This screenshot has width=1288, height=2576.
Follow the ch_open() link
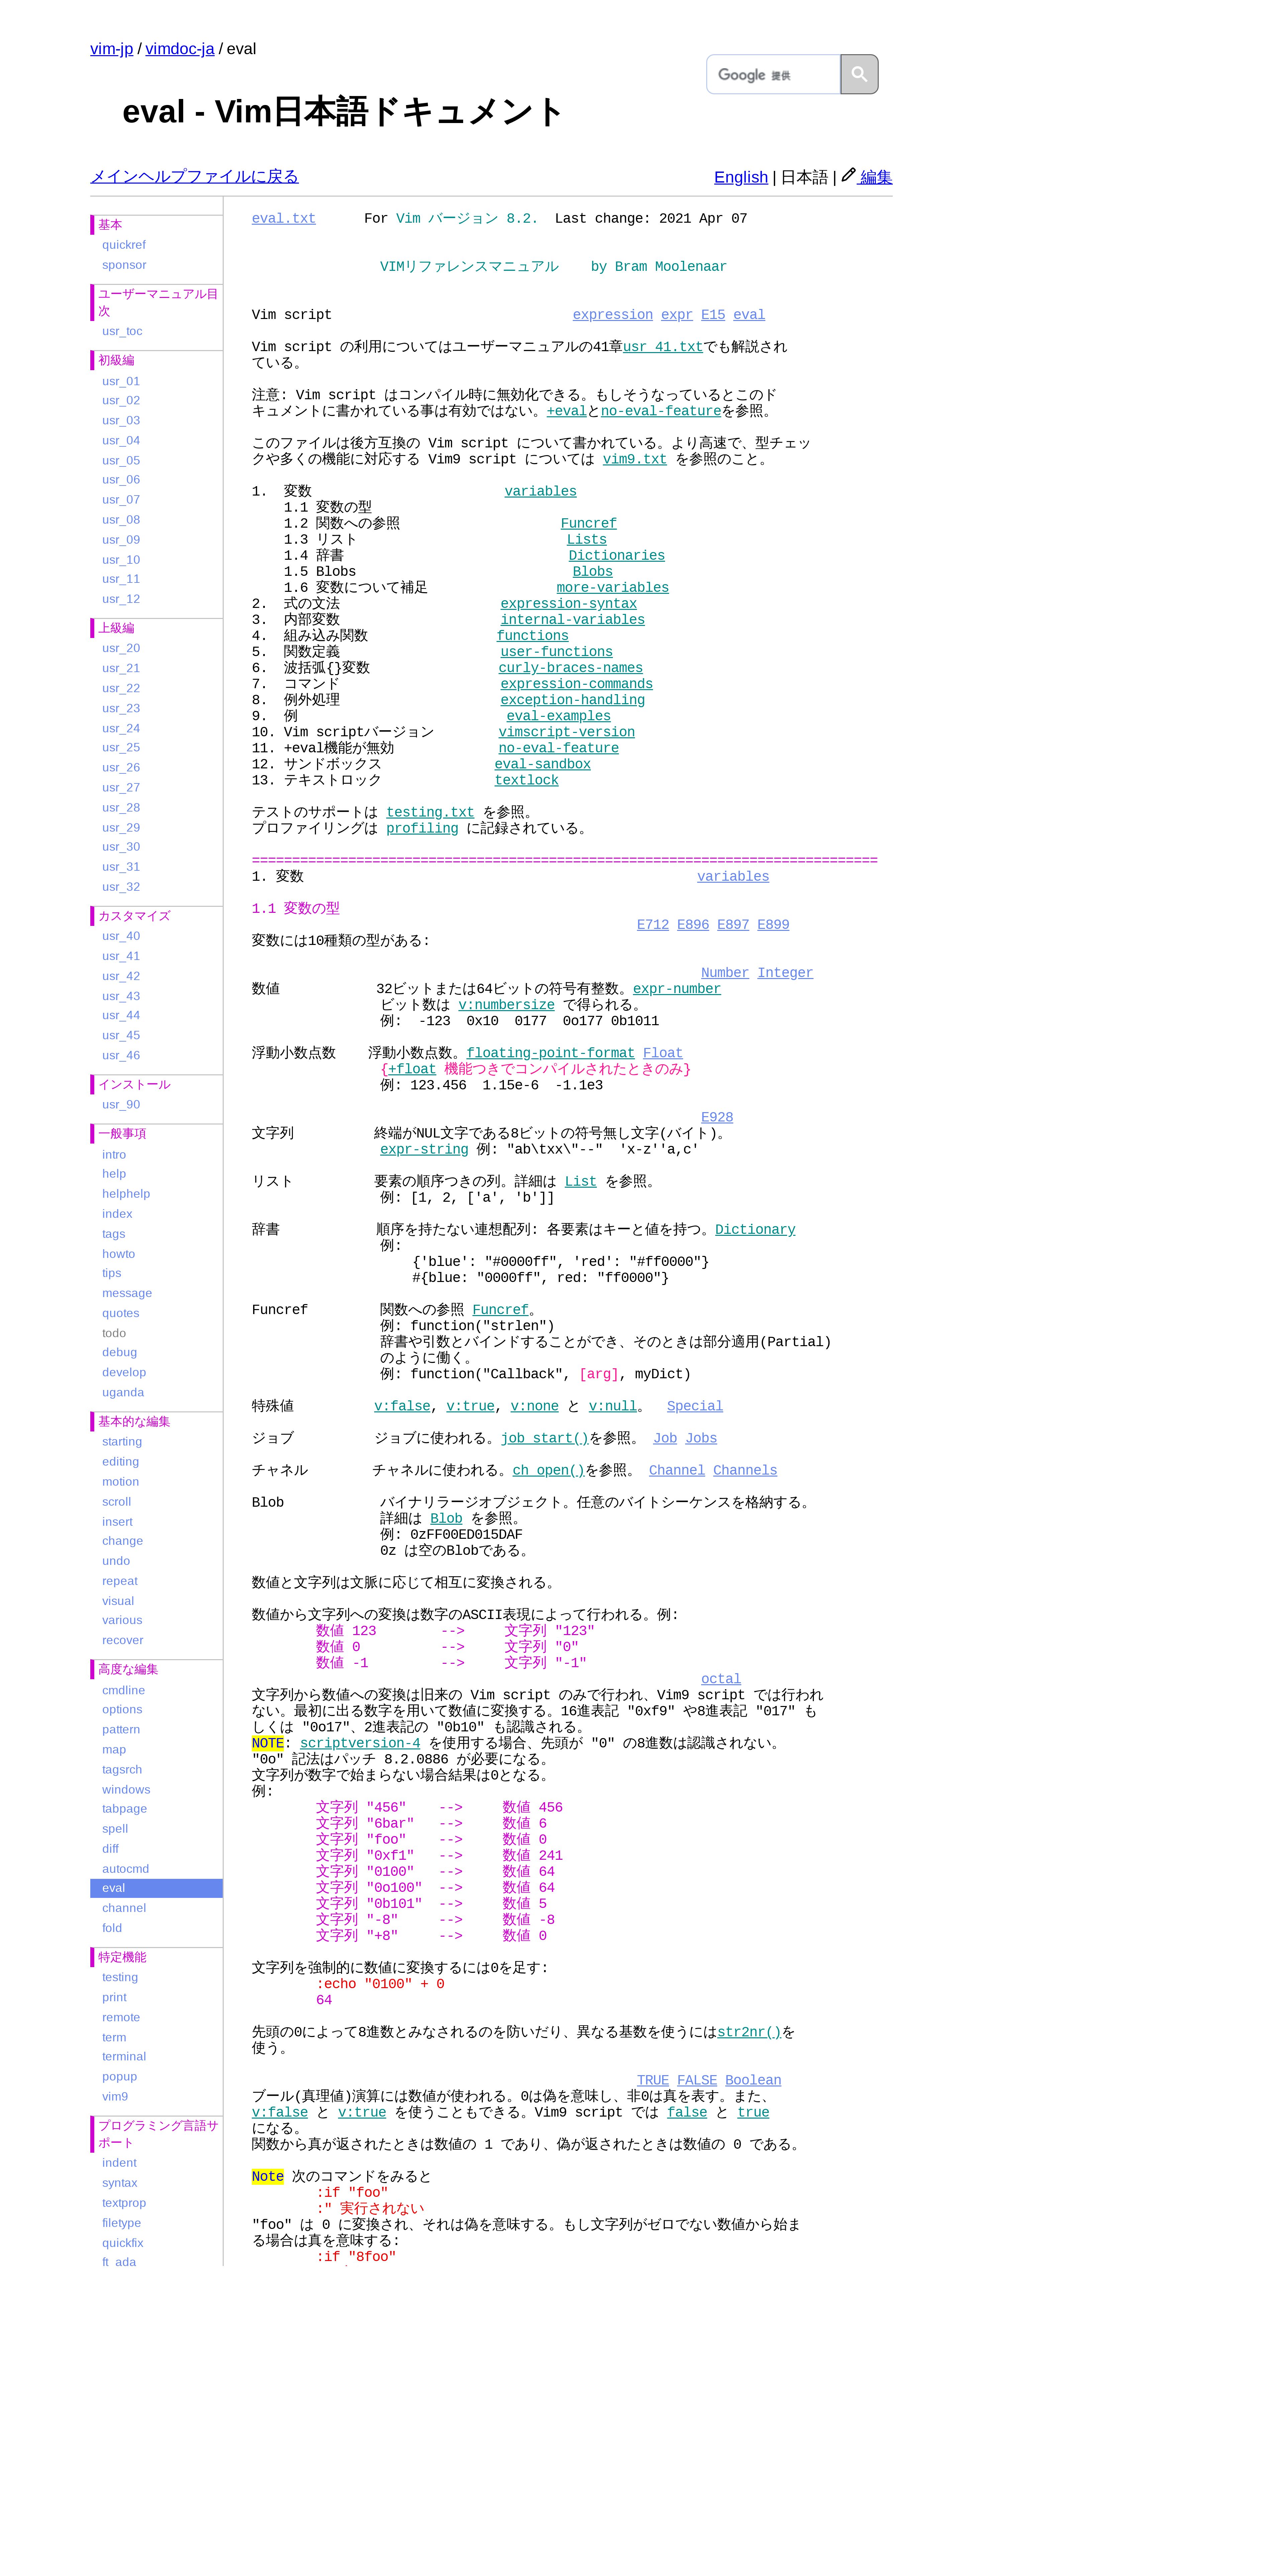[x=549, y=1470]
